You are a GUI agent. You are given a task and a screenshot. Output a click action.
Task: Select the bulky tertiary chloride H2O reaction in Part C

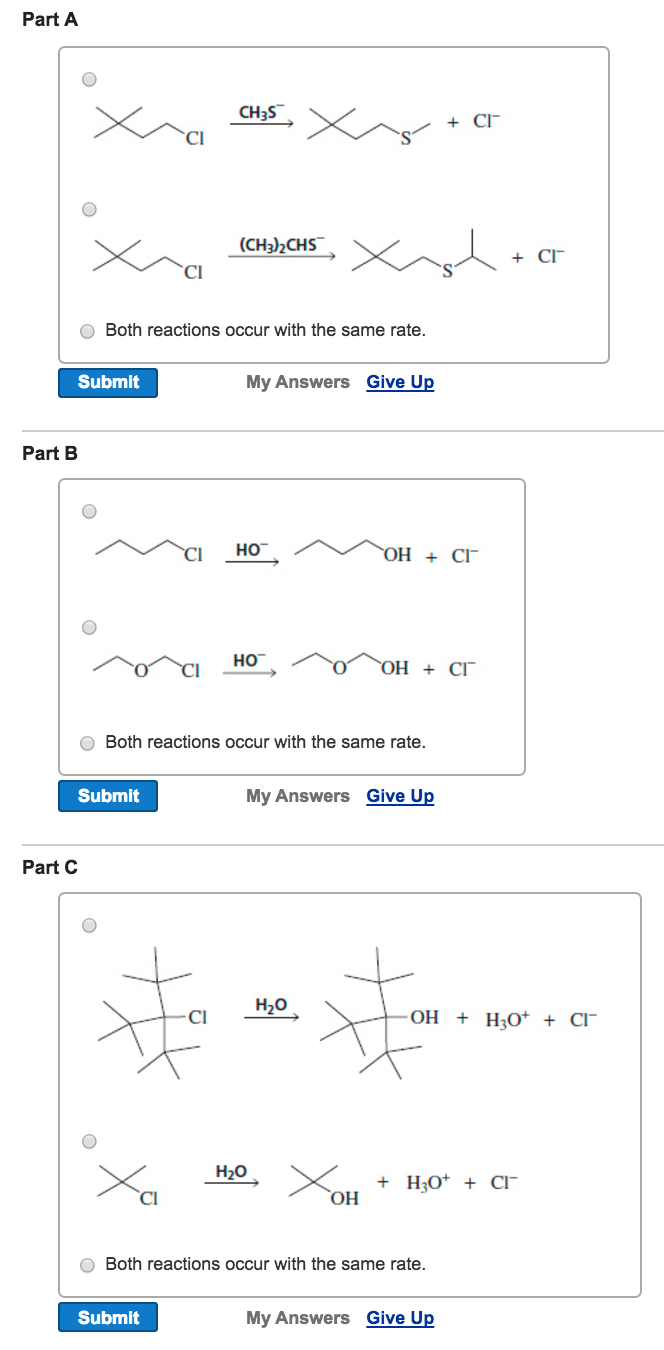point(89,925)
